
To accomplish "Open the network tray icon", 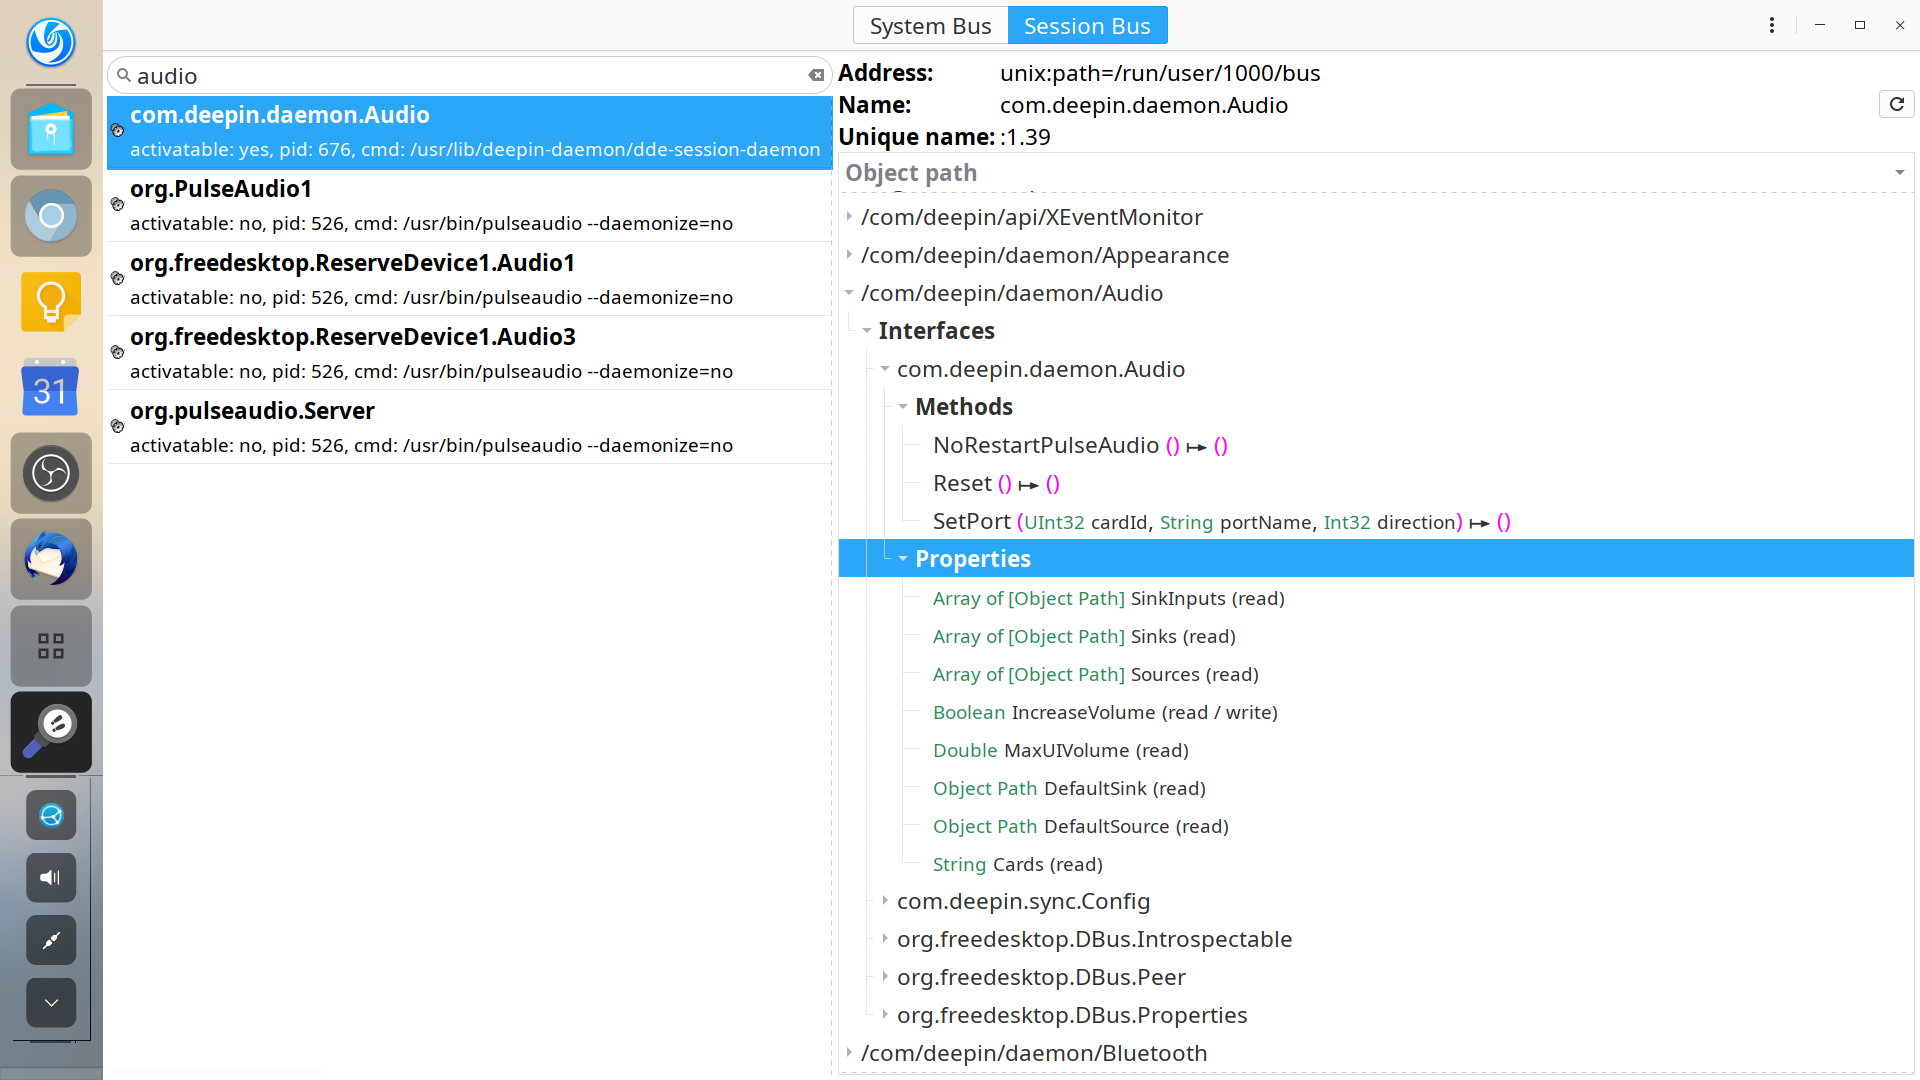I will pyautogui.click(x=51, y=816).
